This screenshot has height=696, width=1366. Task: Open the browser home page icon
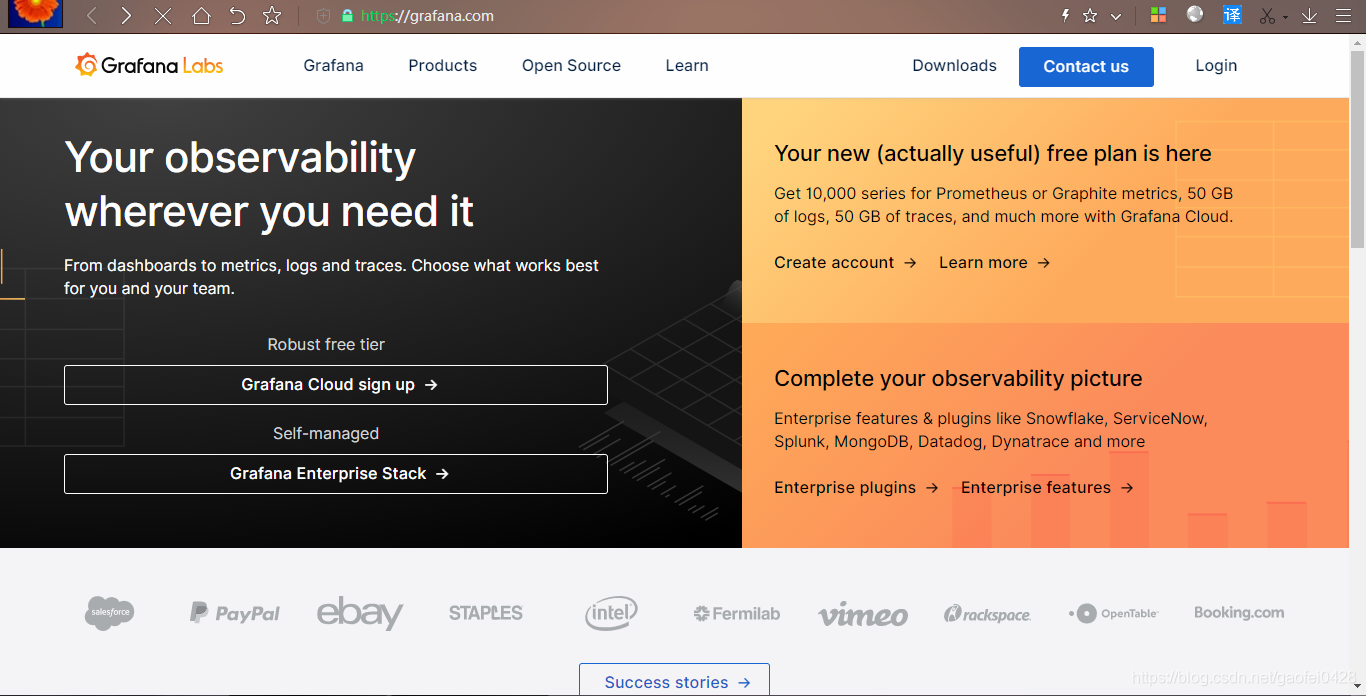pyautogui.click(x=201, y=16)
